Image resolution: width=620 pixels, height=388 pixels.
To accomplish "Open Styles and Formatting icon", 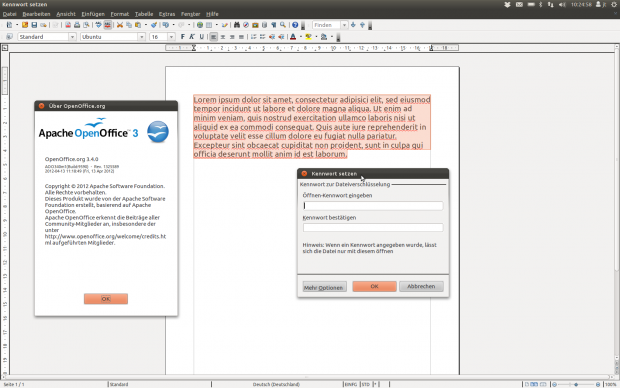I will click(x=9, y=37).
